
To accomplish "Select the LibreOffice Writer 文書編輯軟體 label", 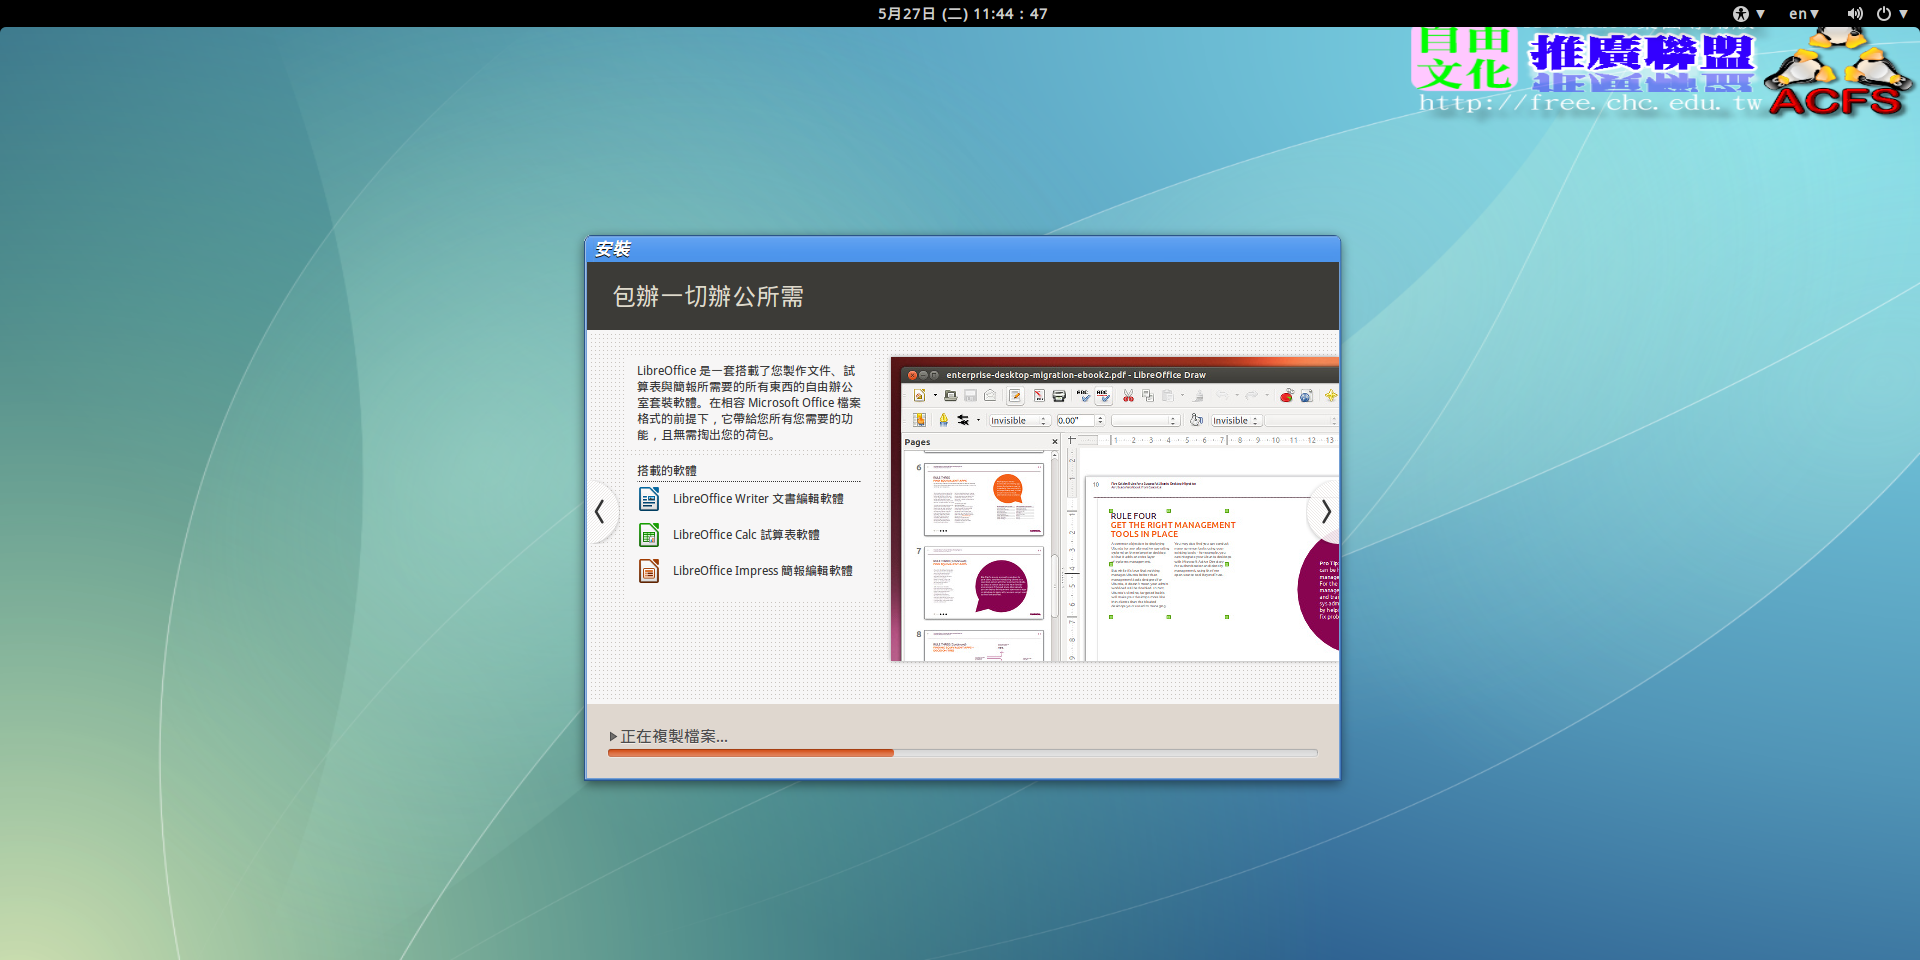I will 758,499.
